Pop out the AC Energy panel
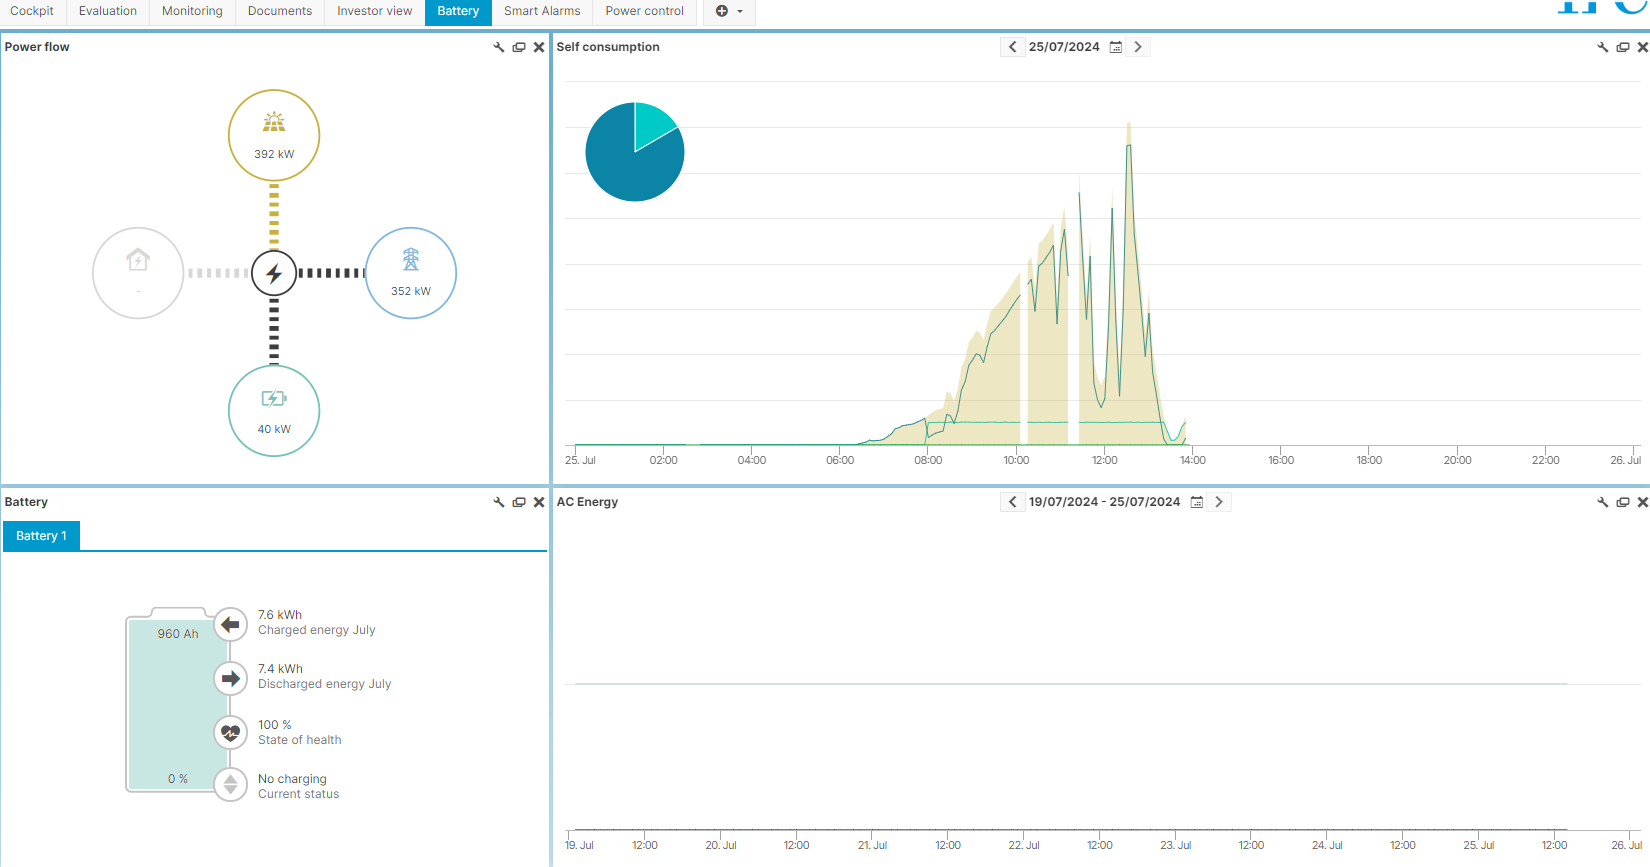 pyautogui.click(x=1623, y=502)
